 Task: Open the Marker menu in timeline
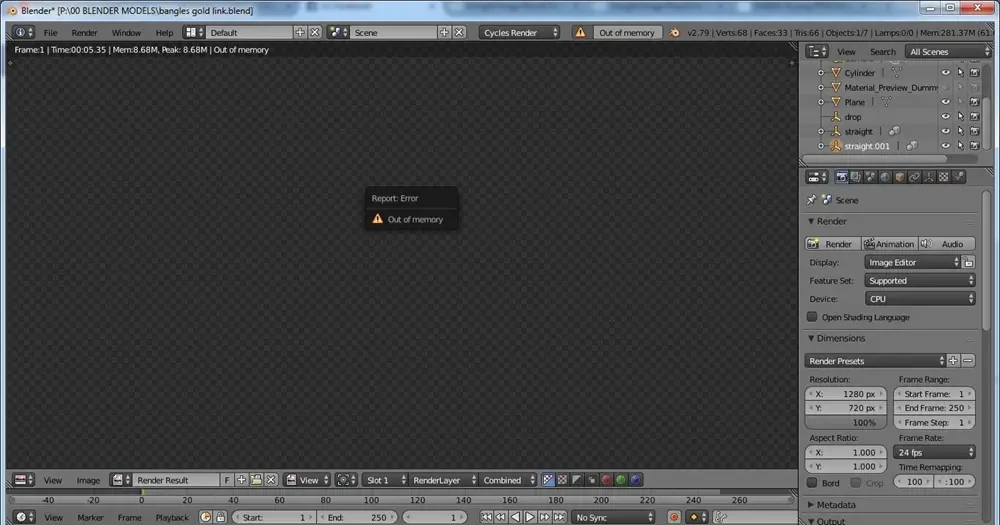pyautogui.click(x=90, y=517)
